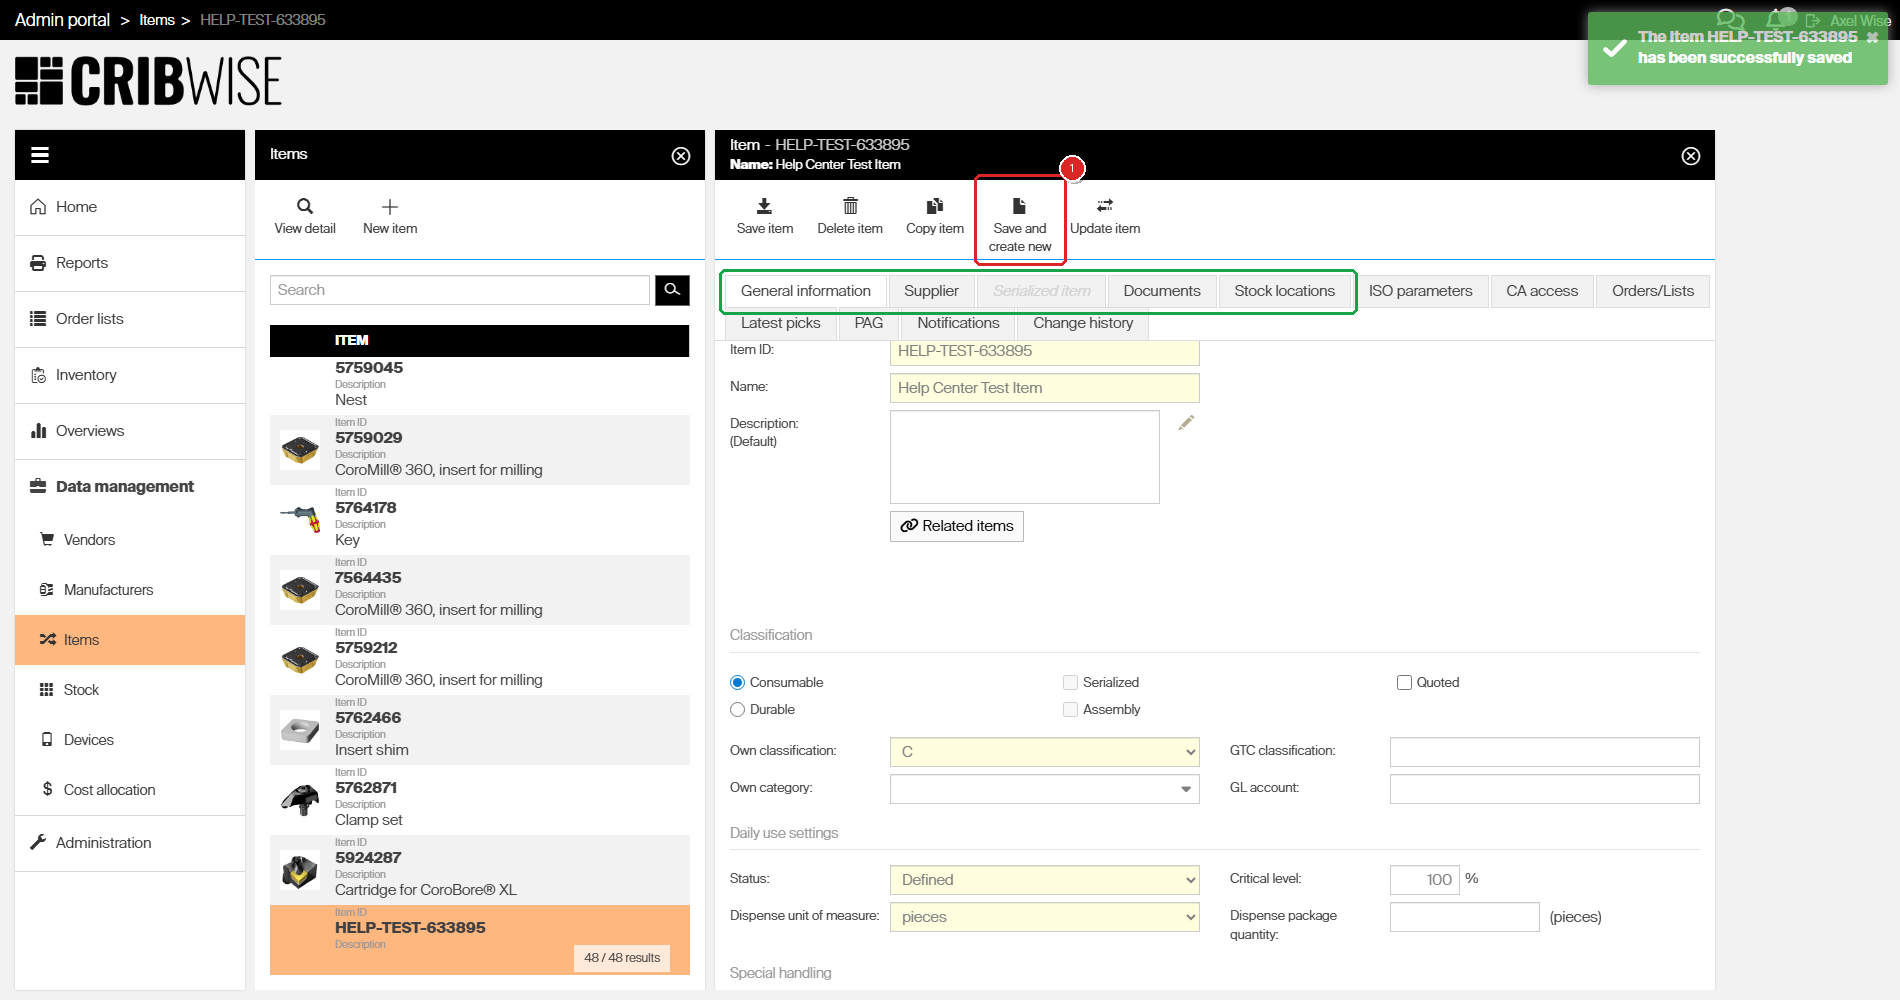
Task: Click Critical level field
Action: click(x=1425, y=880)
